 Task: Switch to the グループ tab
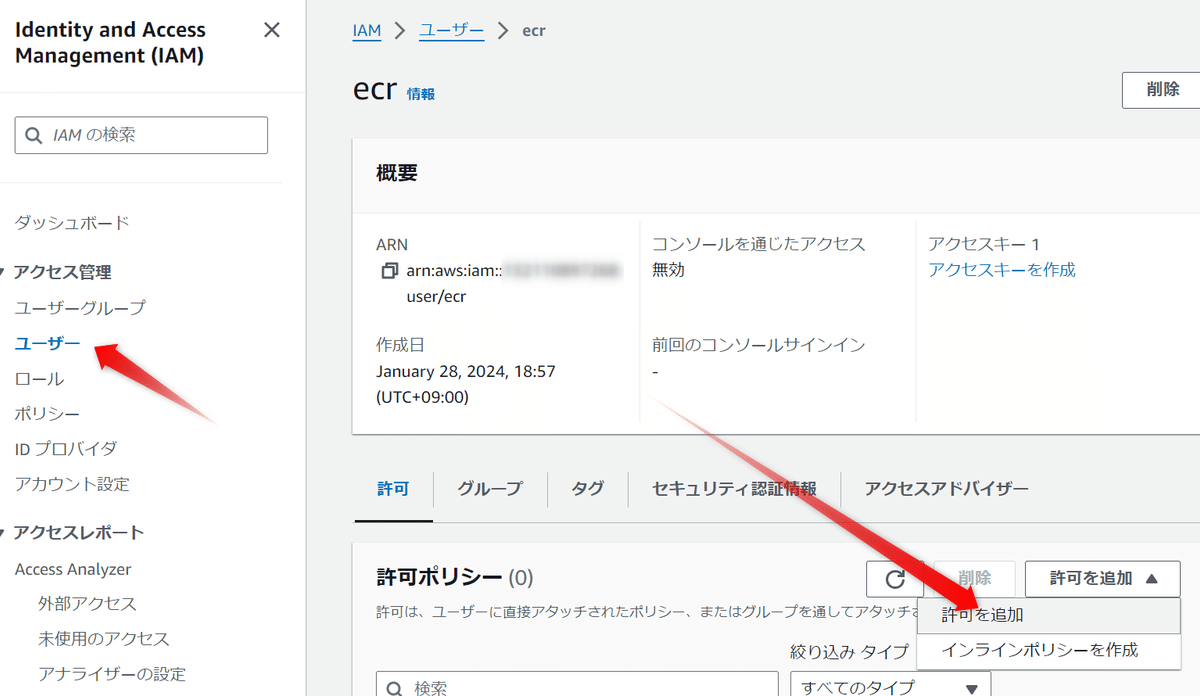(x=490, y=489)
